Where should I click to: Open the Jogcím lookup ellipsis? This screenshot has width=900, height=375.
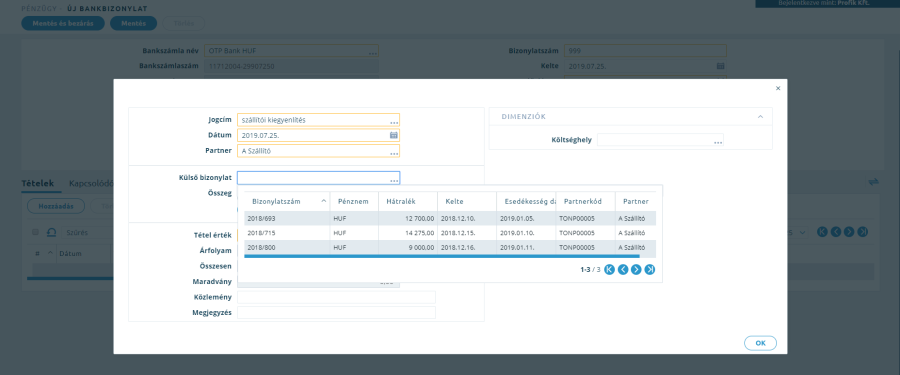[x=394, y=122]
